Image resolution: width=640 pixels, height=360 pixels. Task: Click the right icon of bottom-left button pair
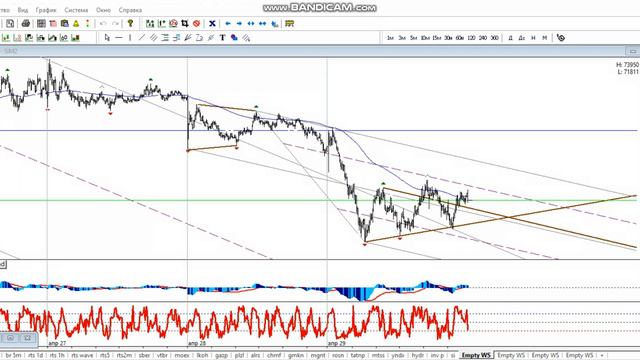click(x=27, y=338)
